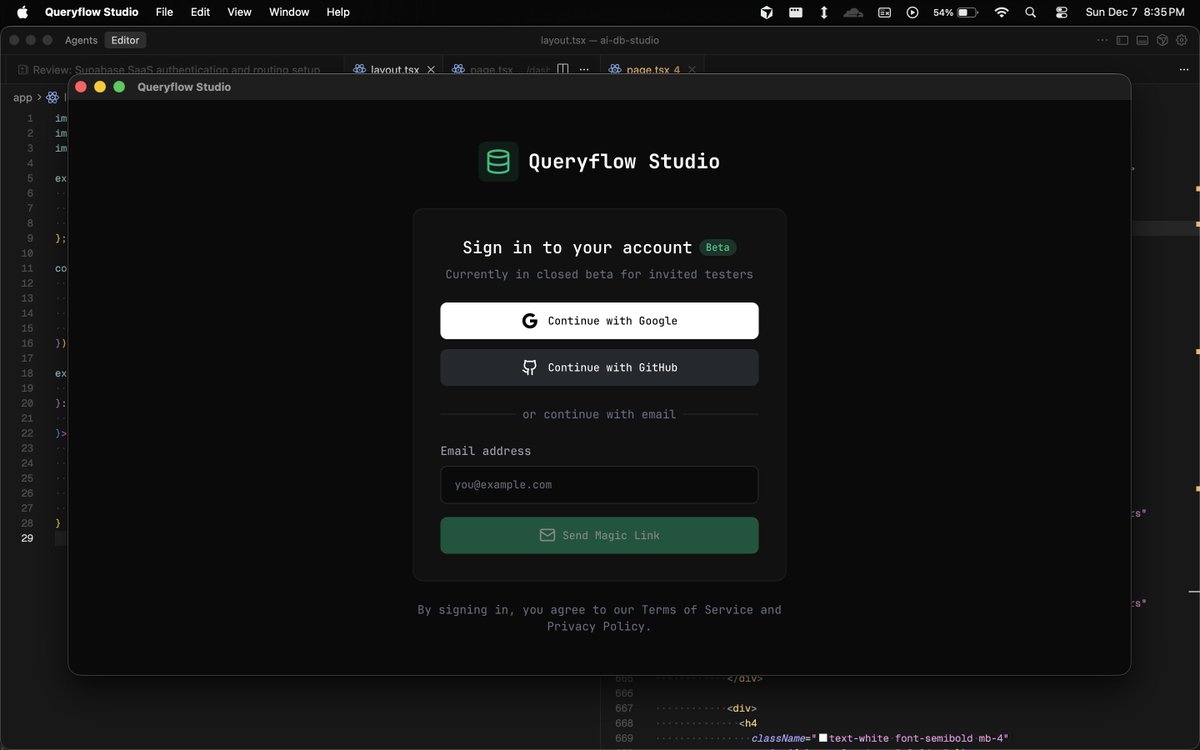This screenshot has width=1200, height=750.
Task: Click line number 16 in the editor gutter
Action: point(27,343)
